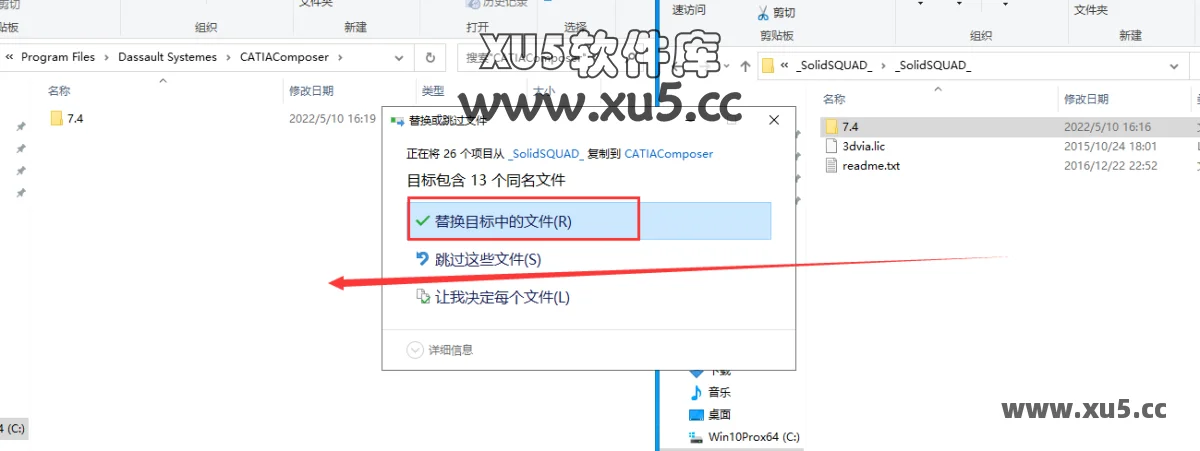
Task: Select the 7.4 folder in CATIAComposer
Action: pyautogui.click(x=67, y=118)
